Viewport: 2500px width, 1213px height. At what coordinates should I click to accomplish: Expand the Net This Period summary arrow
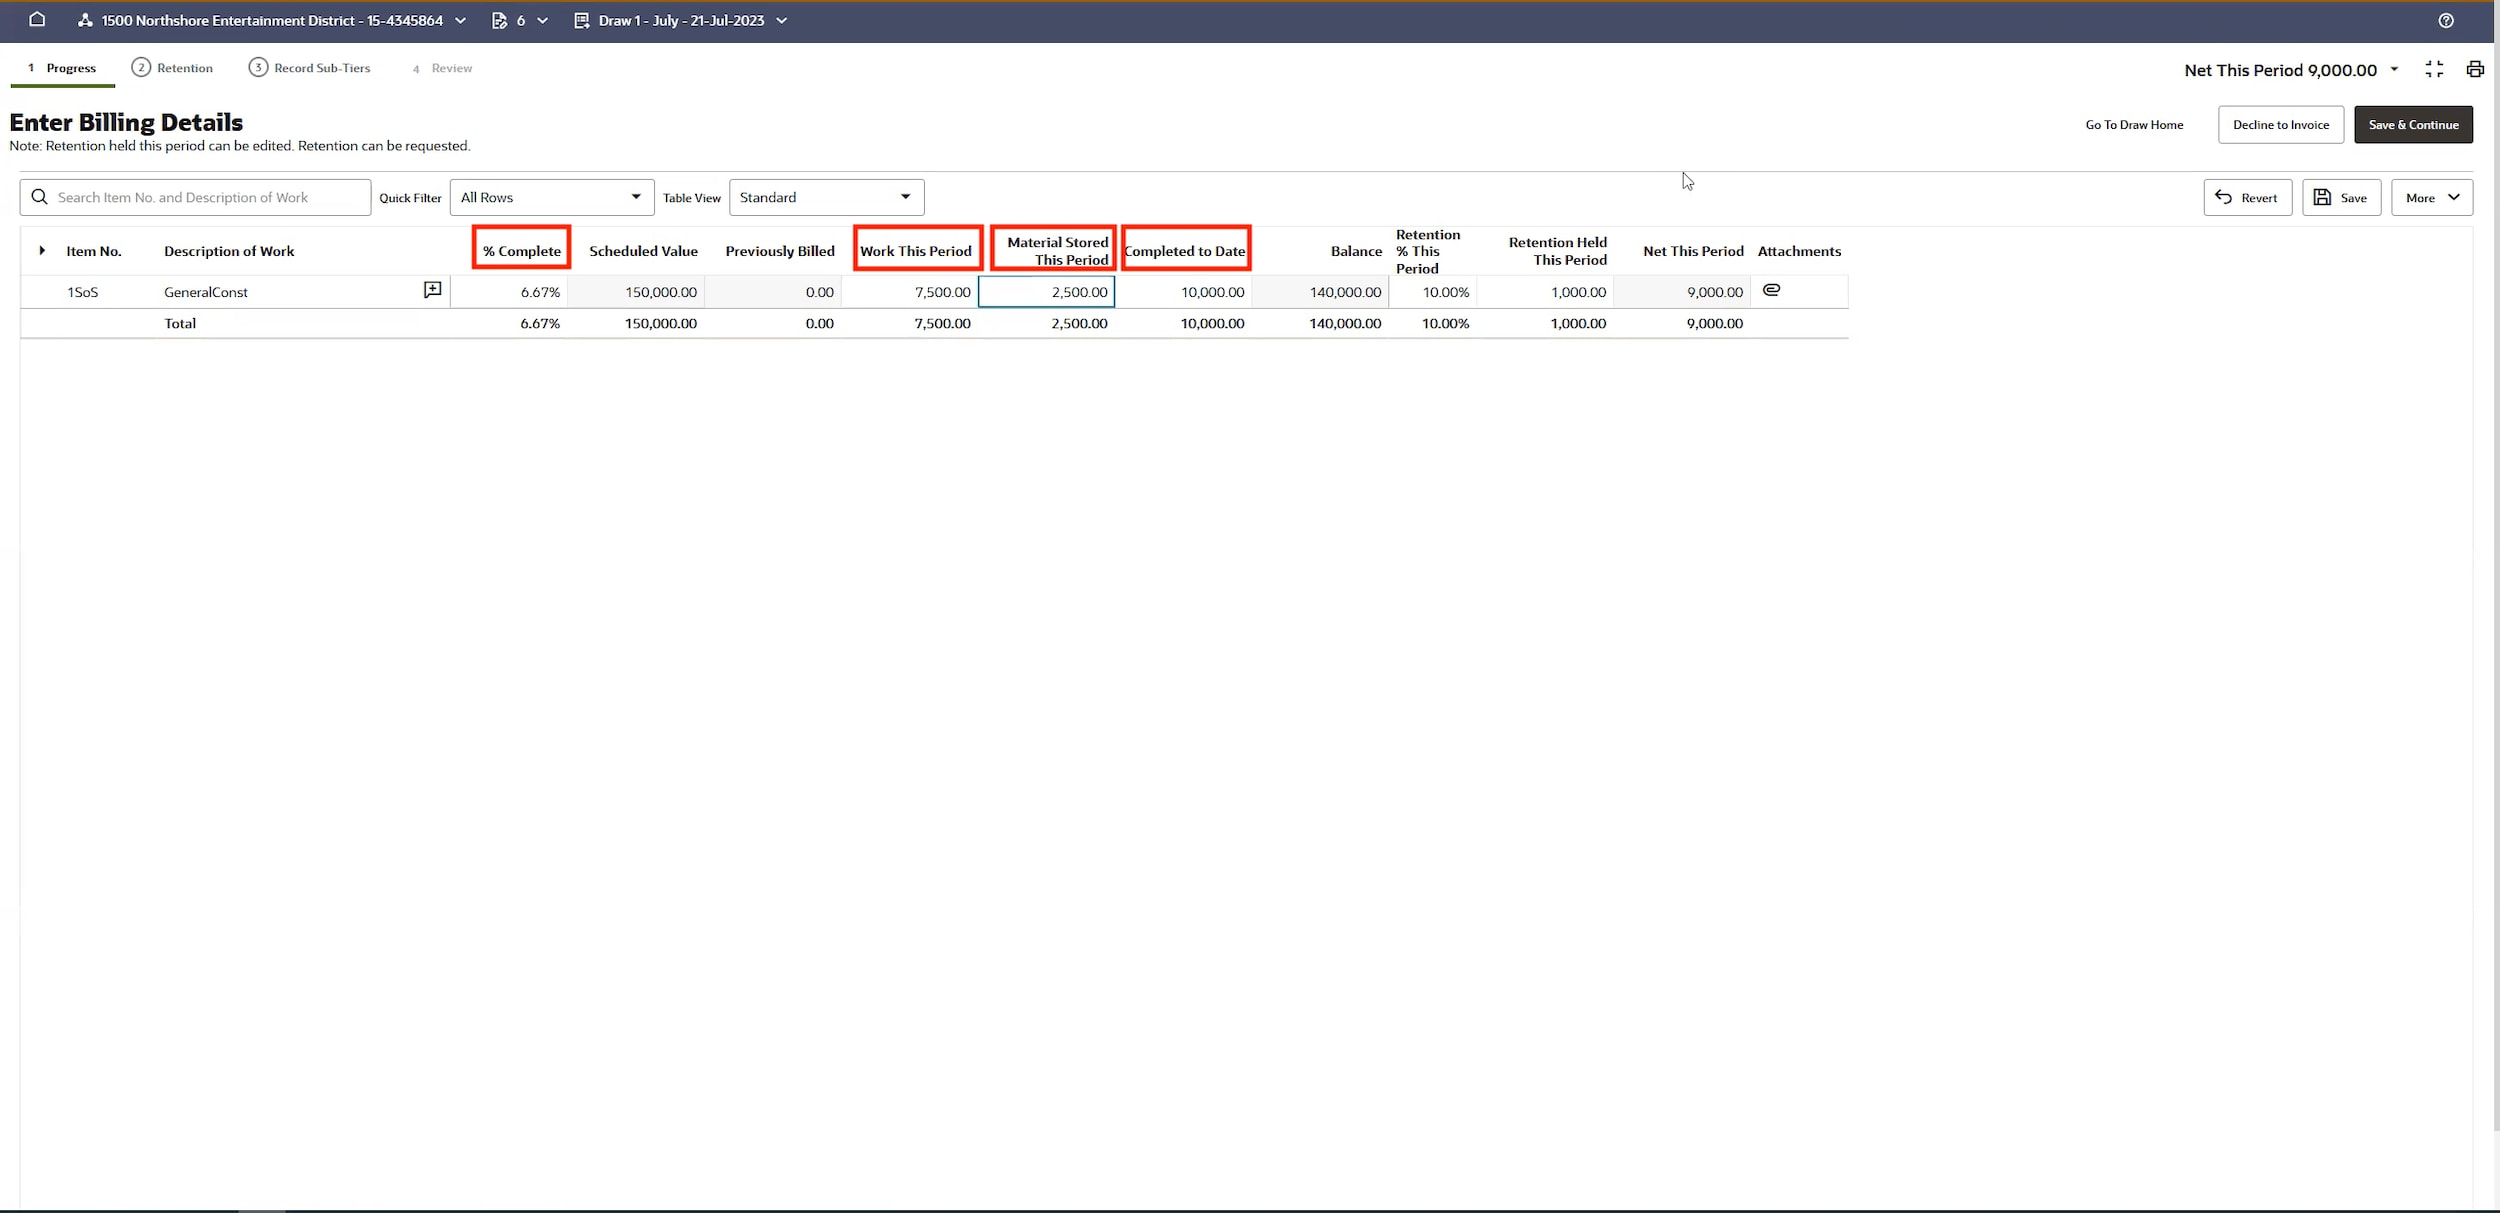click(2394, 70)
